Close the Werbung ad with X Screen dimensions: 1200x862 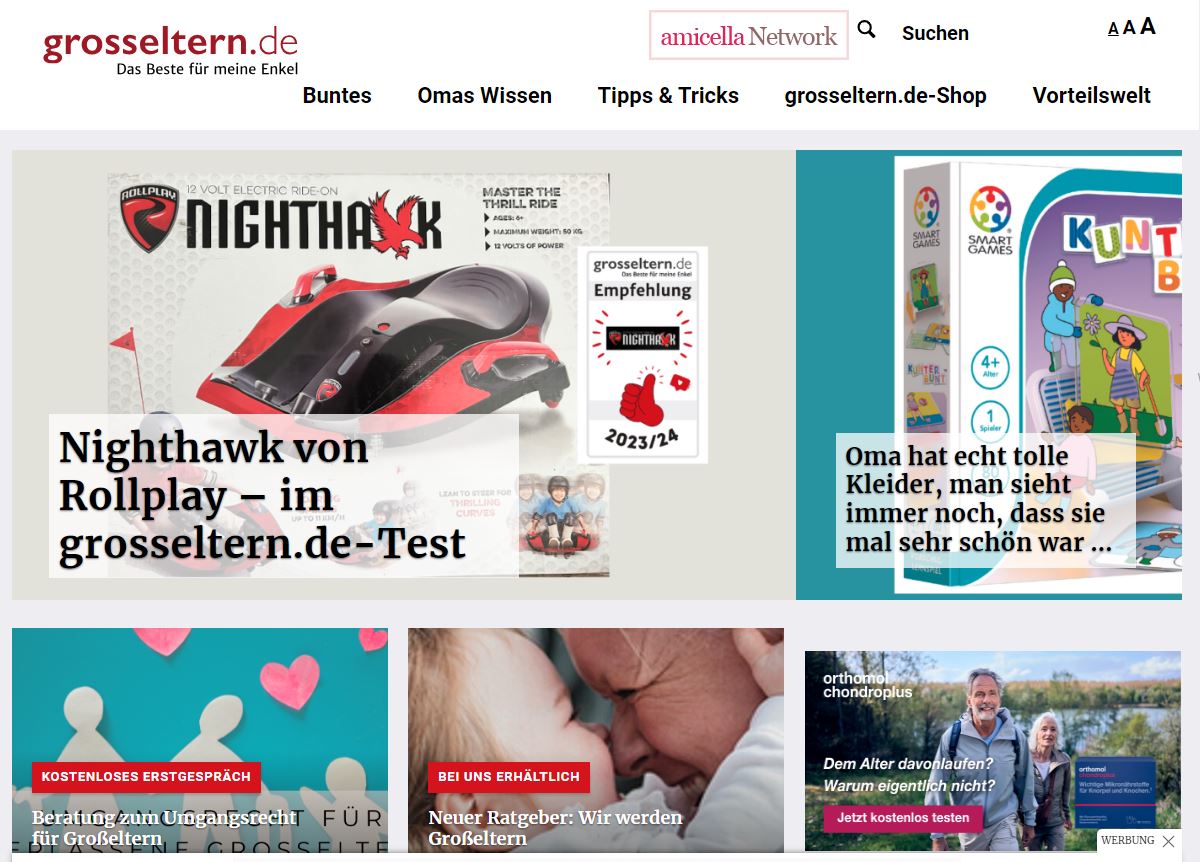point(1168,841)
